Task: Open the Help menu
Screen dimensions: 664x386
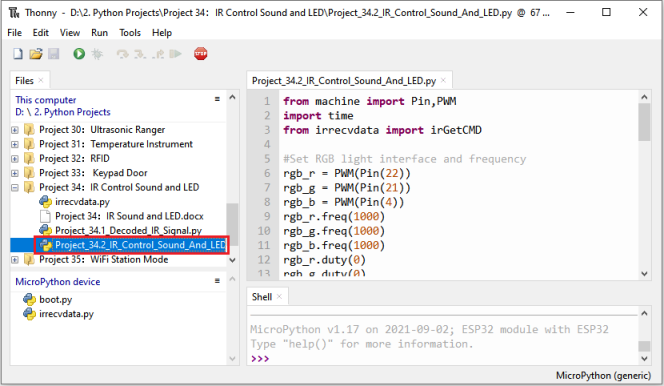Action: (162, 33)
